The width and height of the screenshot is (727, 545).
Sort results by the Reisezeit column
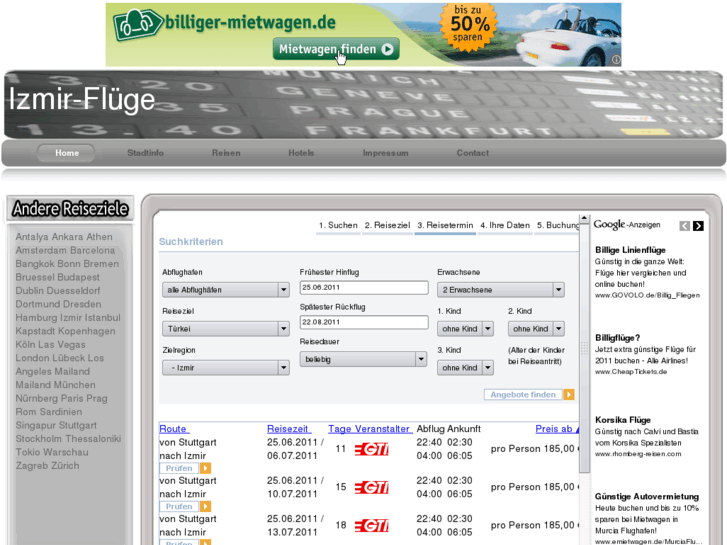(x=288, y=429)
